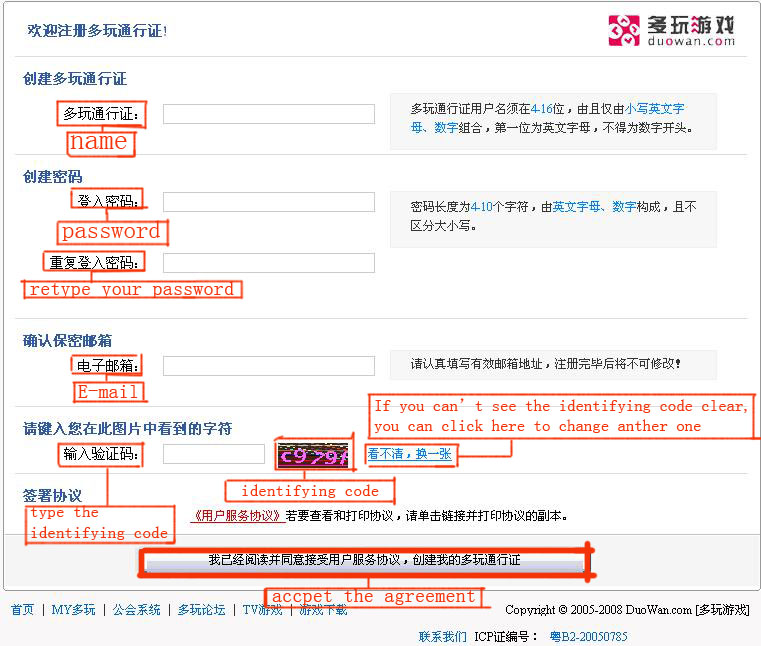Open 公会系统 footer link

click(x=136, y=610)
